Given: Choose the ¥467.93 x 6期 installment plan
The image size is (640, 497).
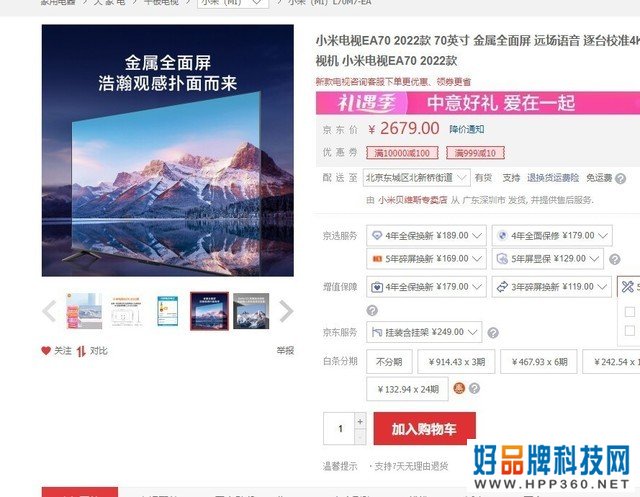Looking at the screenshot, I should pos(539,362).
